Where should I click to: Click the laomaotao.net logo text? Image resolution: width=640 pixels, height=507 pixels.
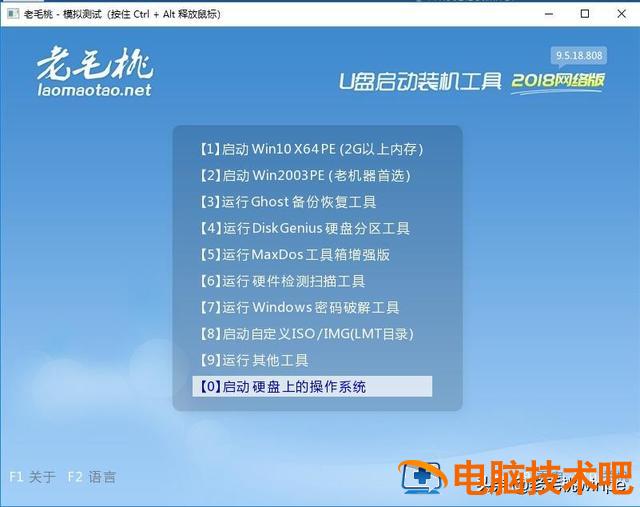pyautogui.click(x=94, y=90)
